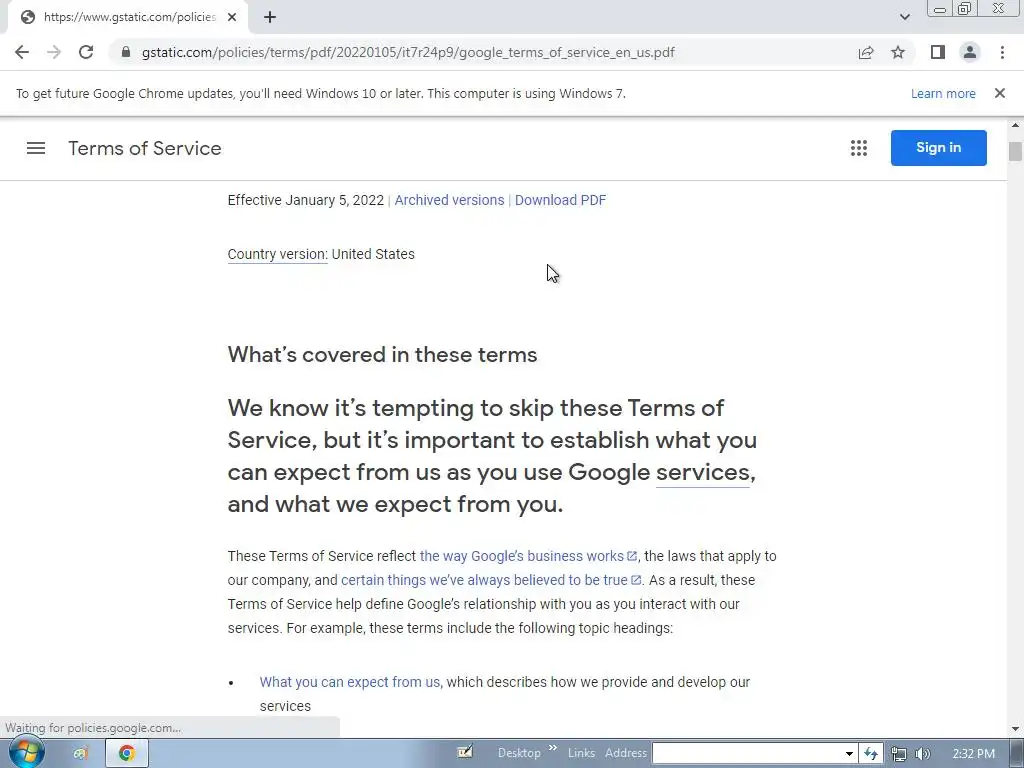Click the Links toolbar label

[x=581, y=753]
